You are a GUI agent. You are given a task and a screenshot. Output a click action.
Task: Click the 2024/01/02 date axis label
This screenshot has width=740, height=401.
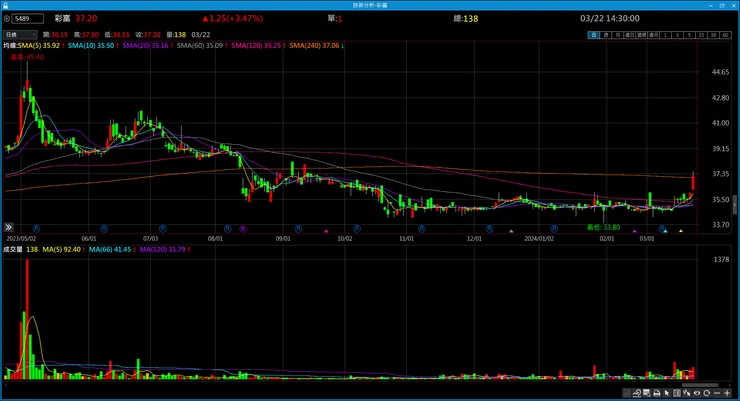[539, 239]
